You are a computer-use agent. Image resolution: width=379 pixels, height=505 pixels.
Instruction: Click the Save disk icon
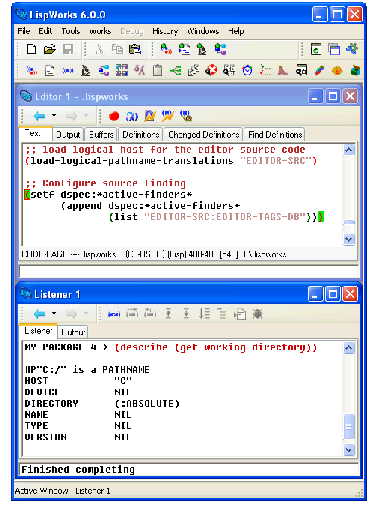pos(68,50)
